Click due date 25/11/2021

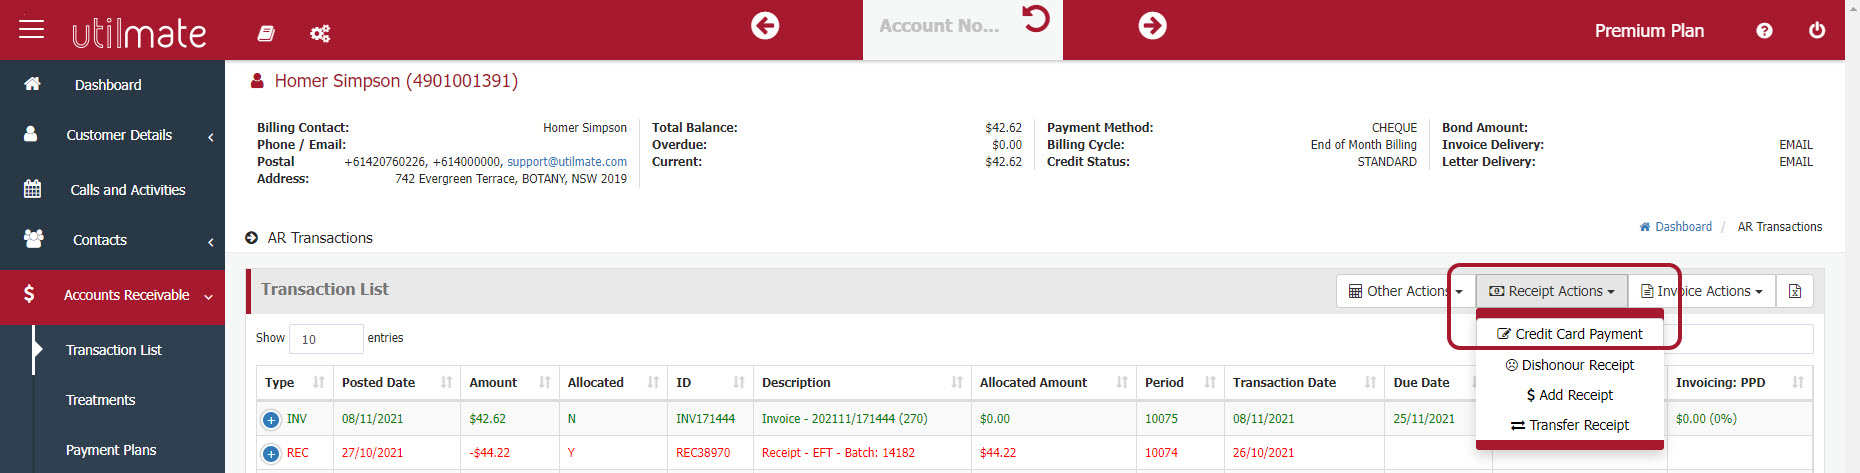(1424, 419)
